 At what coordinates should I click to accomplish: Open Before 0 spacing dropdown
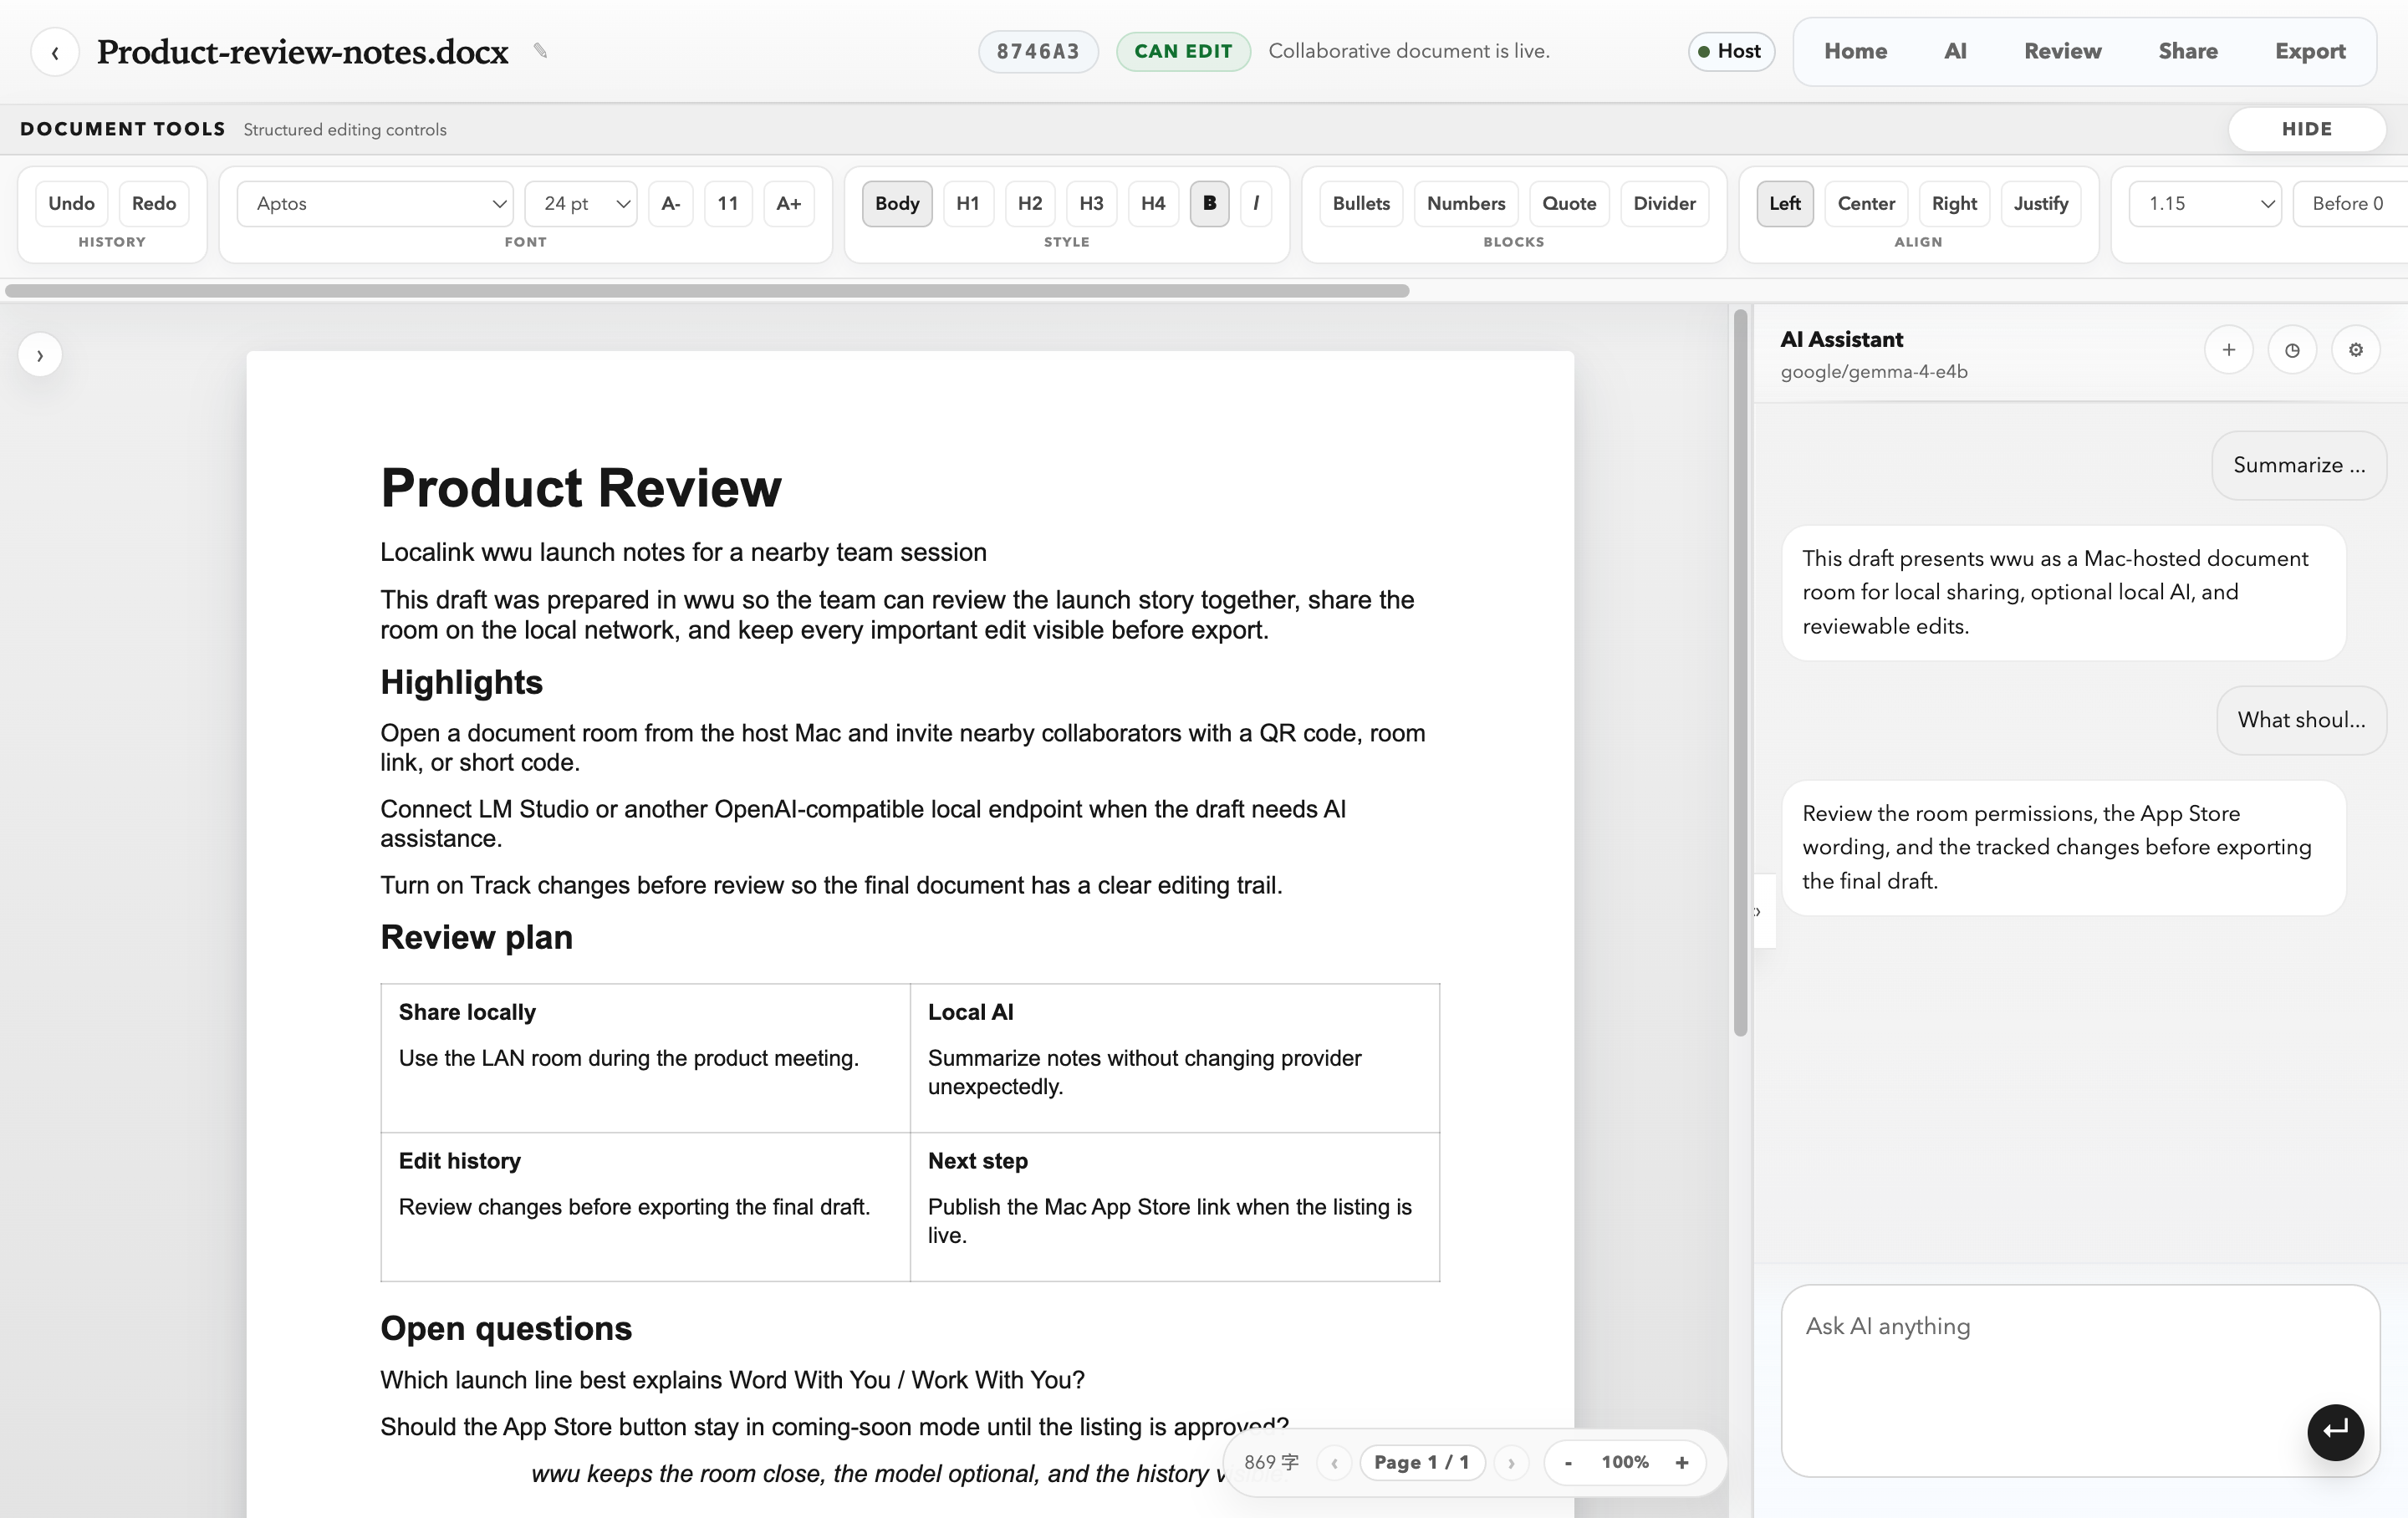(x=2350, y=204)
